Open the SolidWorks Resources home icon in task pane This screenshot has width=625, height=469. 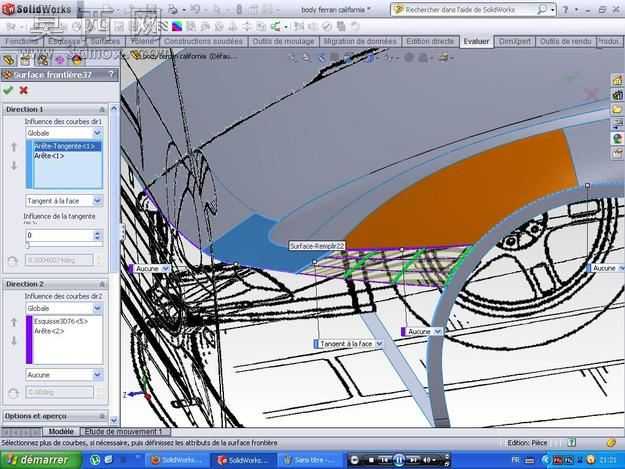click(x=617, y=80)
